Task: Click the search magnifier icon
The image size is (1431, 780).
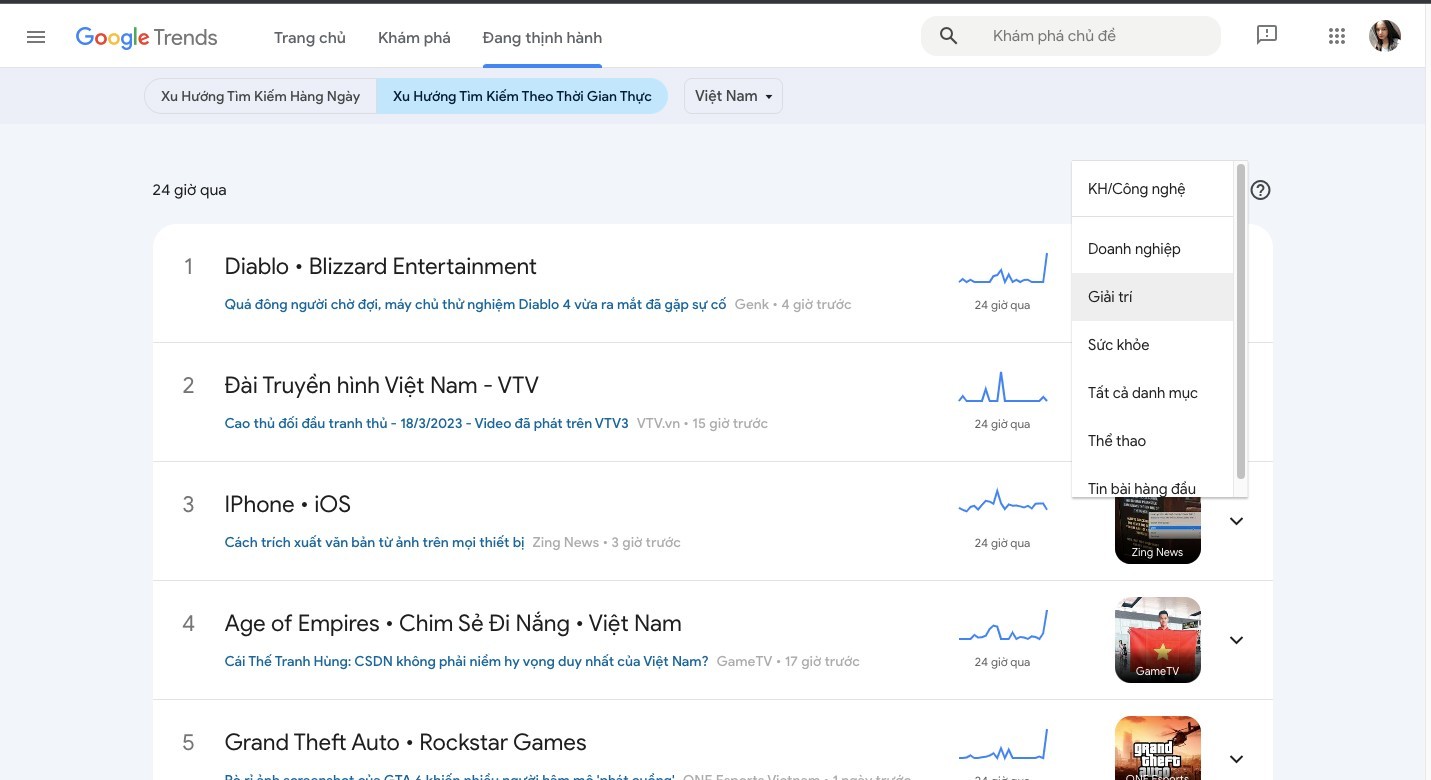Action: coord(949,36)
